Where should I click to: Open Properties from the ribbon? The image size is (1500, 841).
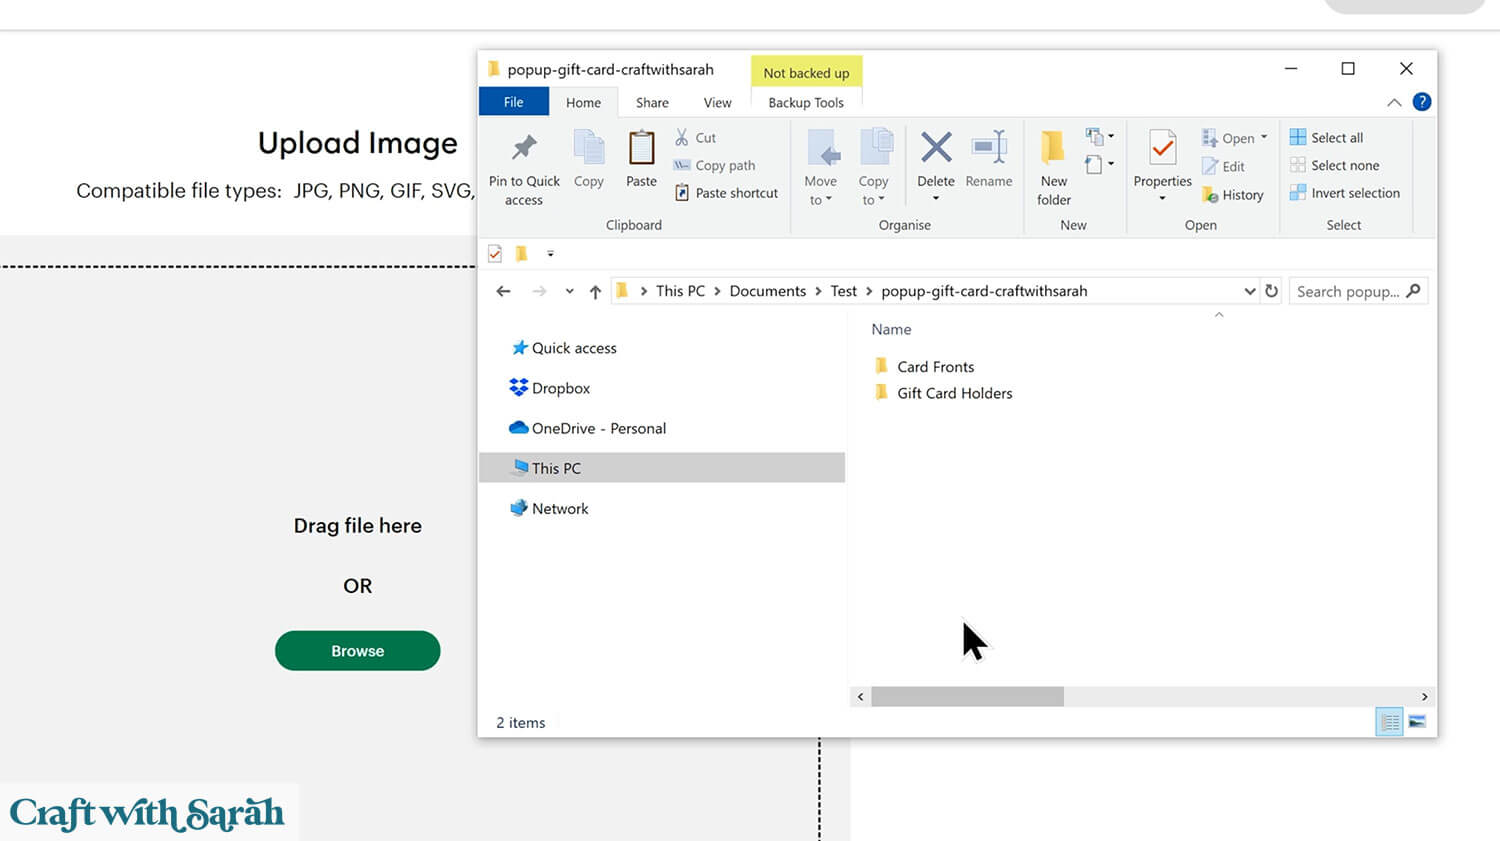tap(1162, 149)
